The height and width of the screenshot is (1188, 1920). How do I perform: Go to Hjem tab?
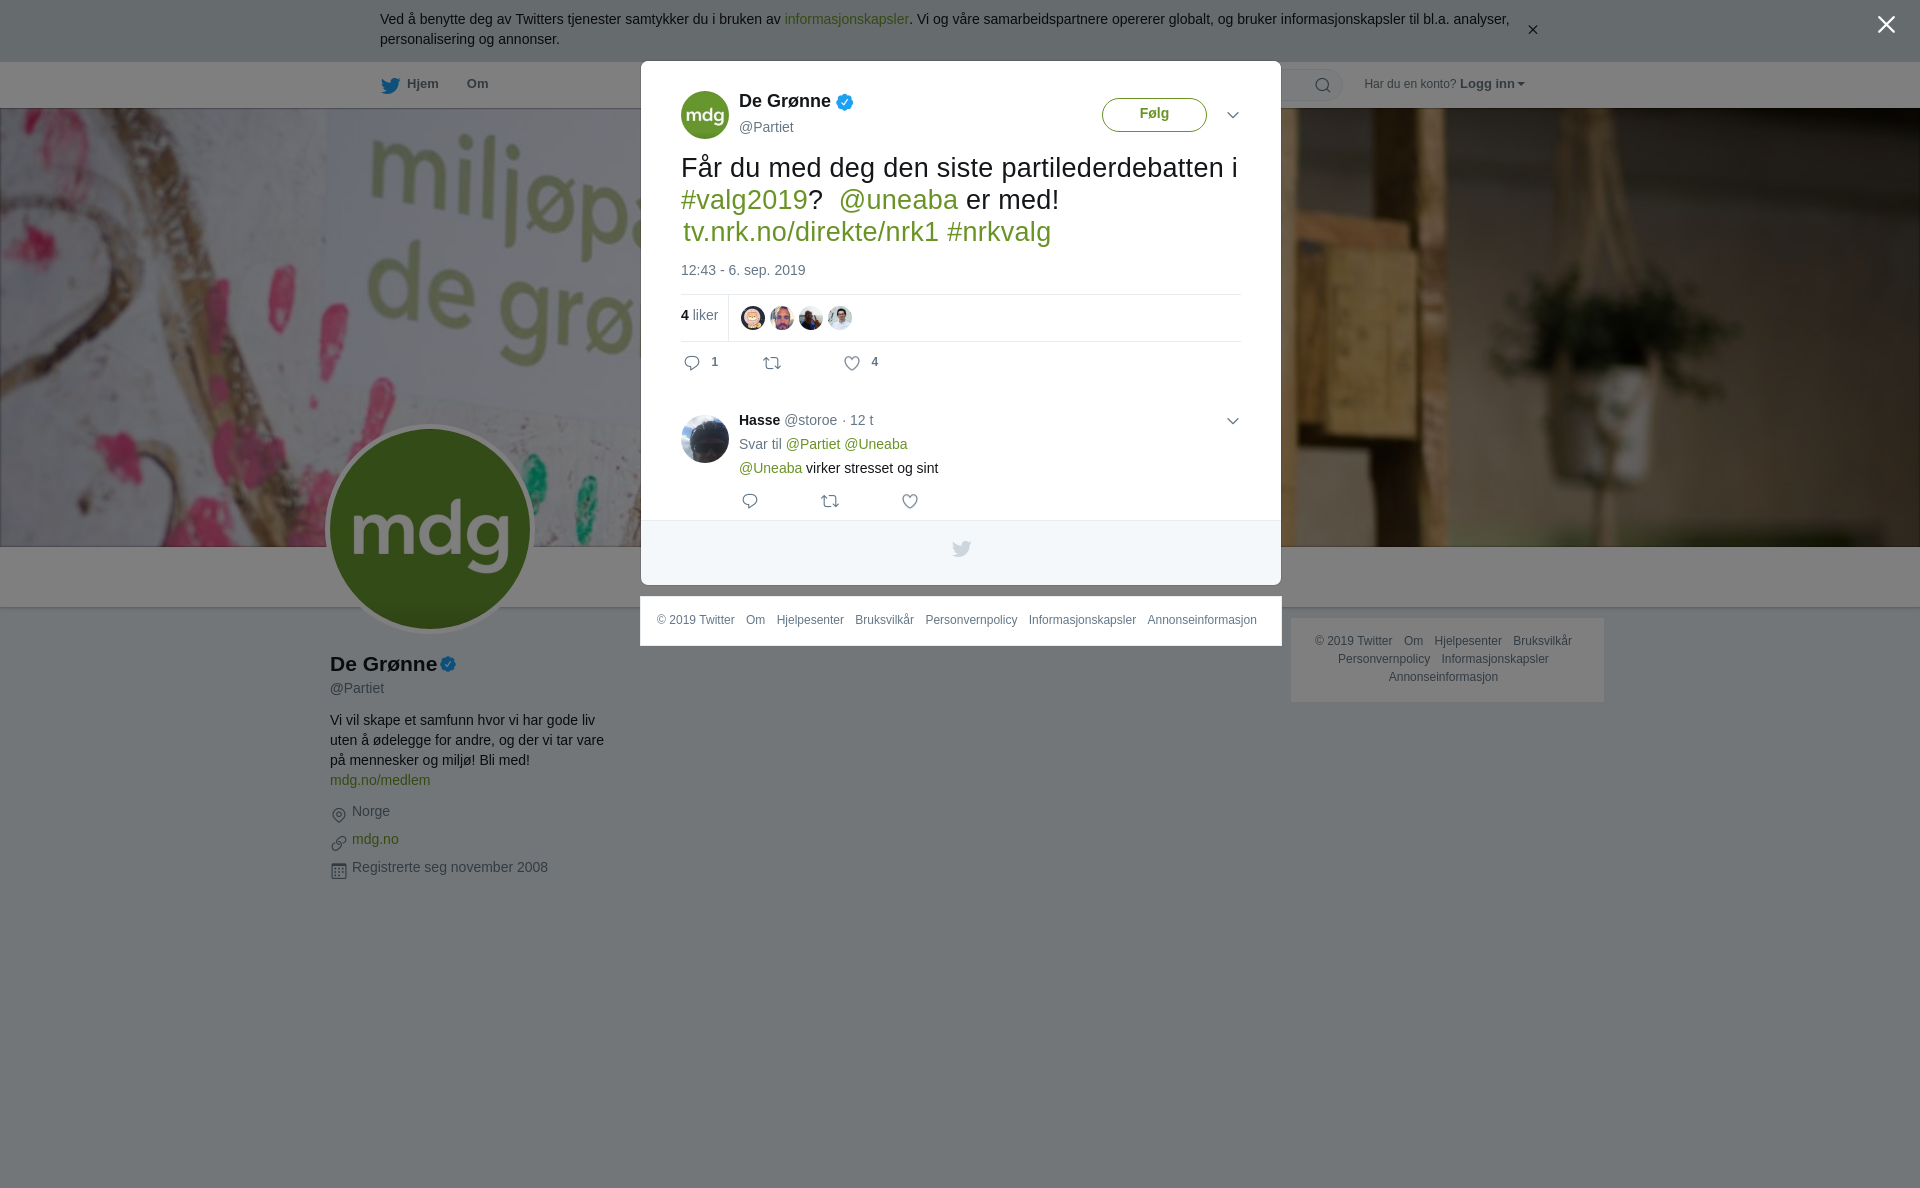[x=410, y=85]
